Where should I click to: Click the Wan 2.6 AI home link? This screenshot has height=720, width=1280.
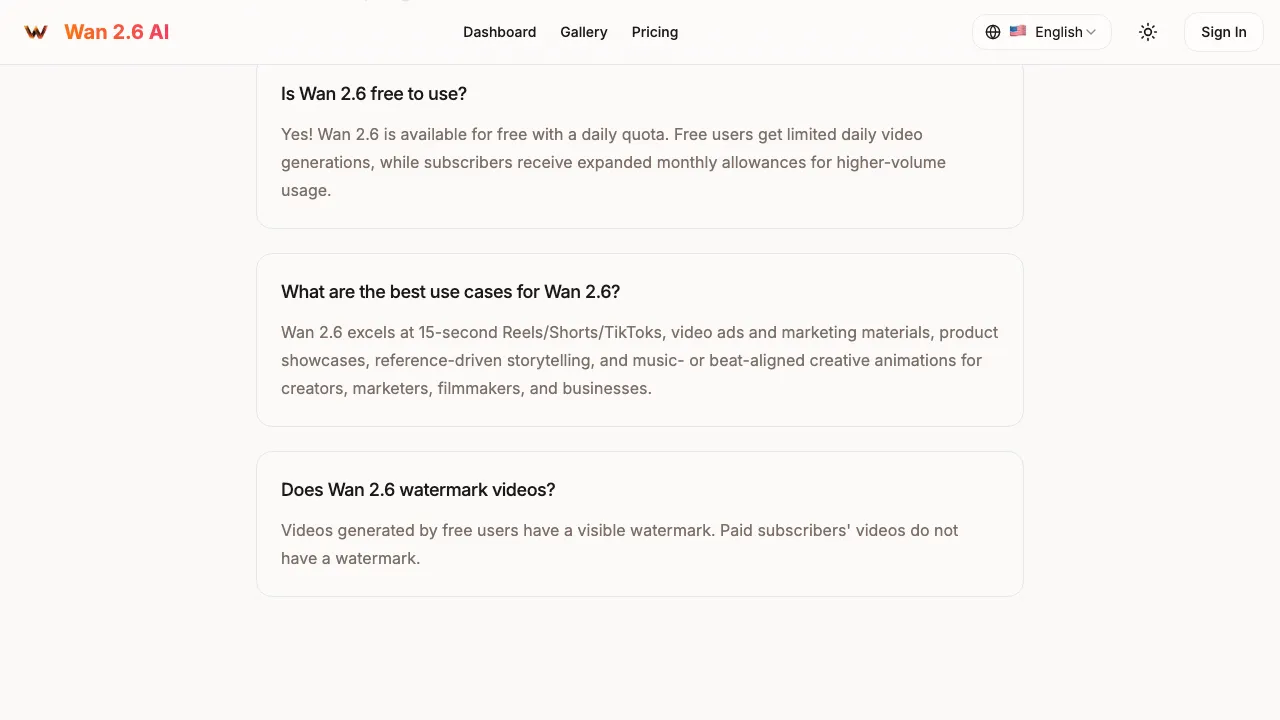pyautogui.click(x=116, y=31)
